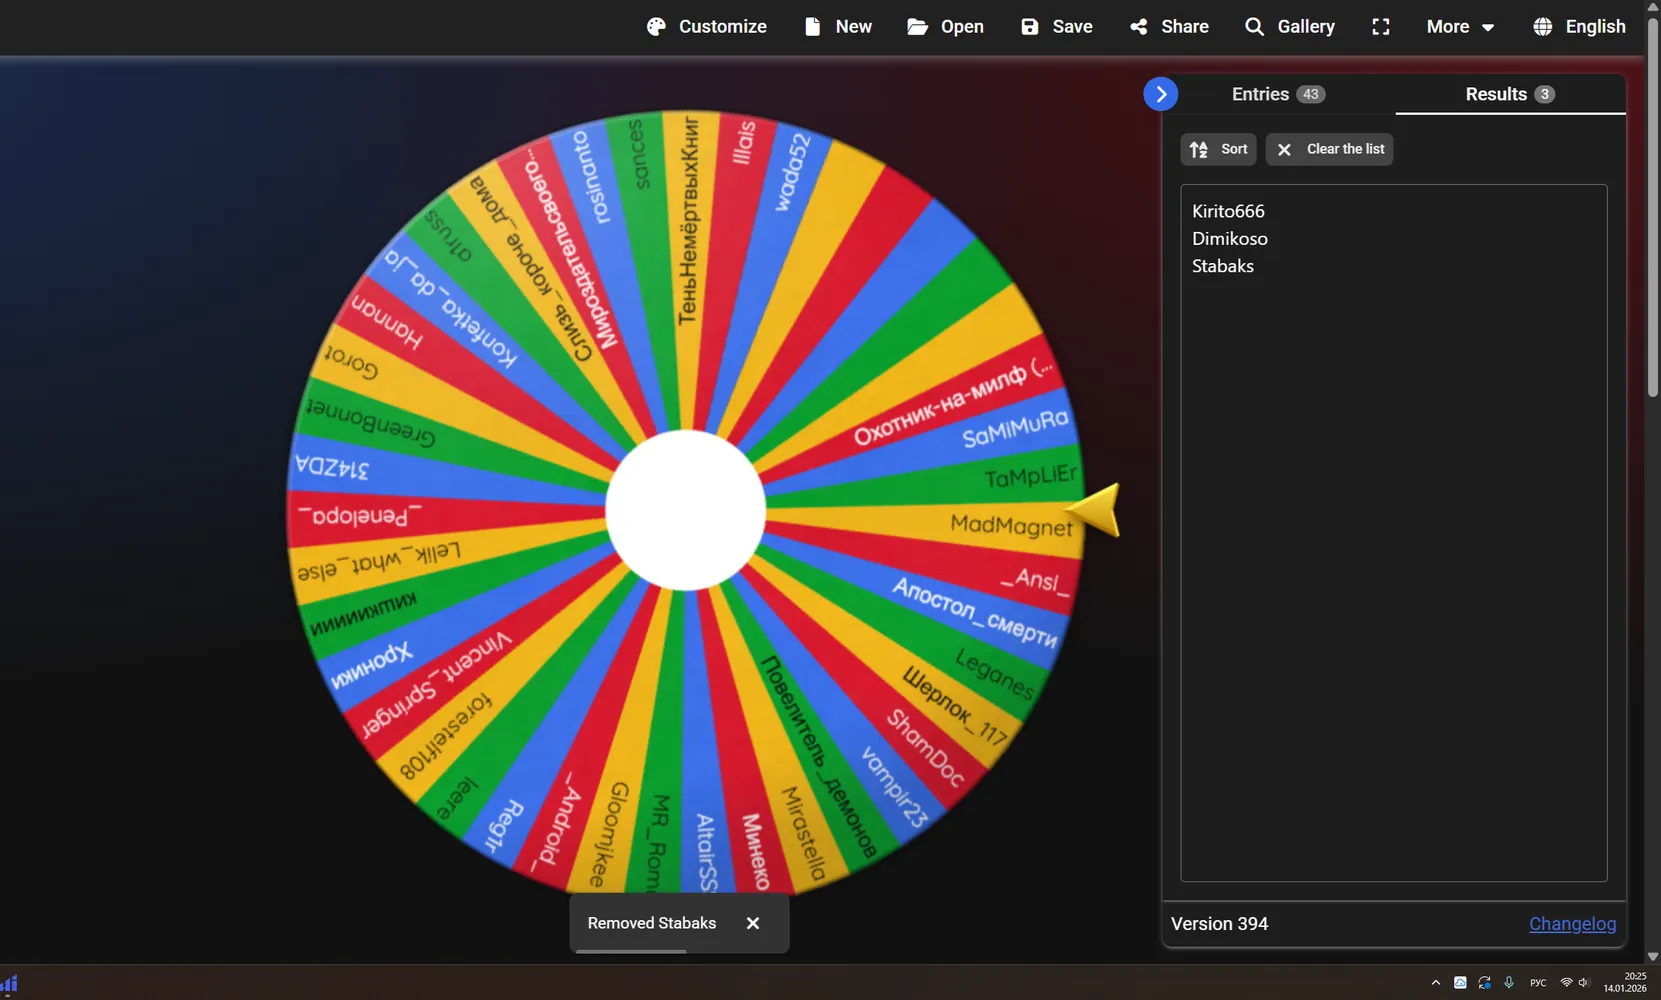Click the Open folder icon
Screen dimensions: 1661x1000
[x=917, y=27]
